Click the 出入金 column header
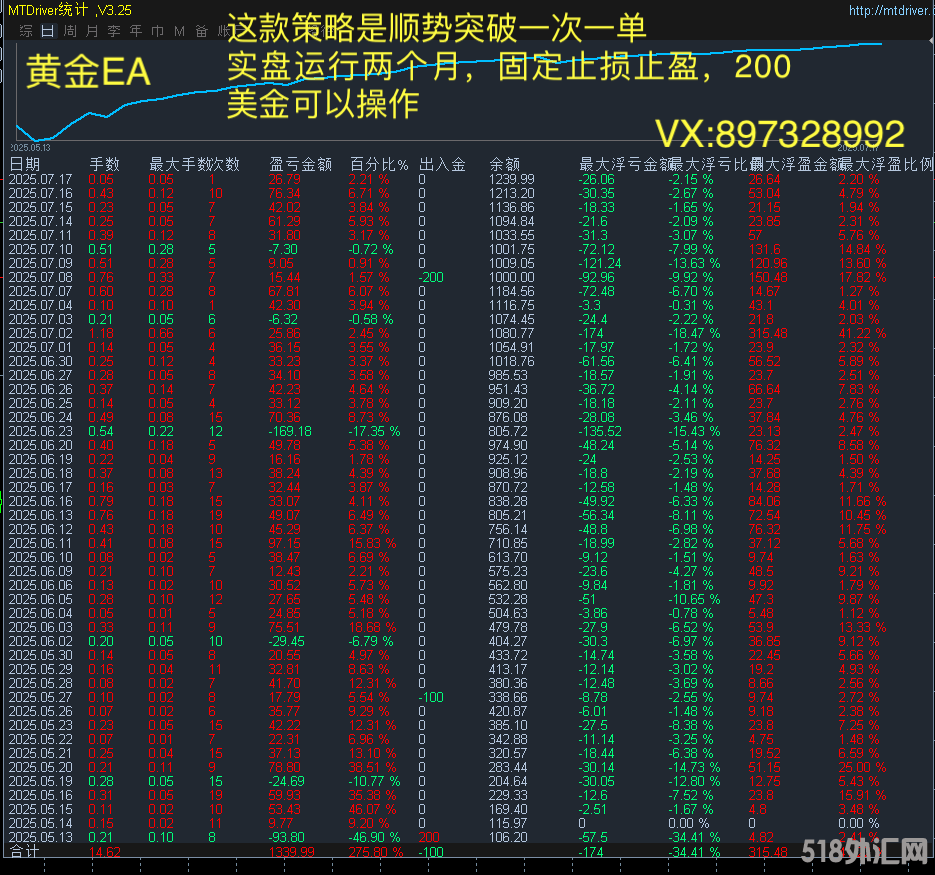The width and height of the screenshot is (935, 875). (442, 164)
